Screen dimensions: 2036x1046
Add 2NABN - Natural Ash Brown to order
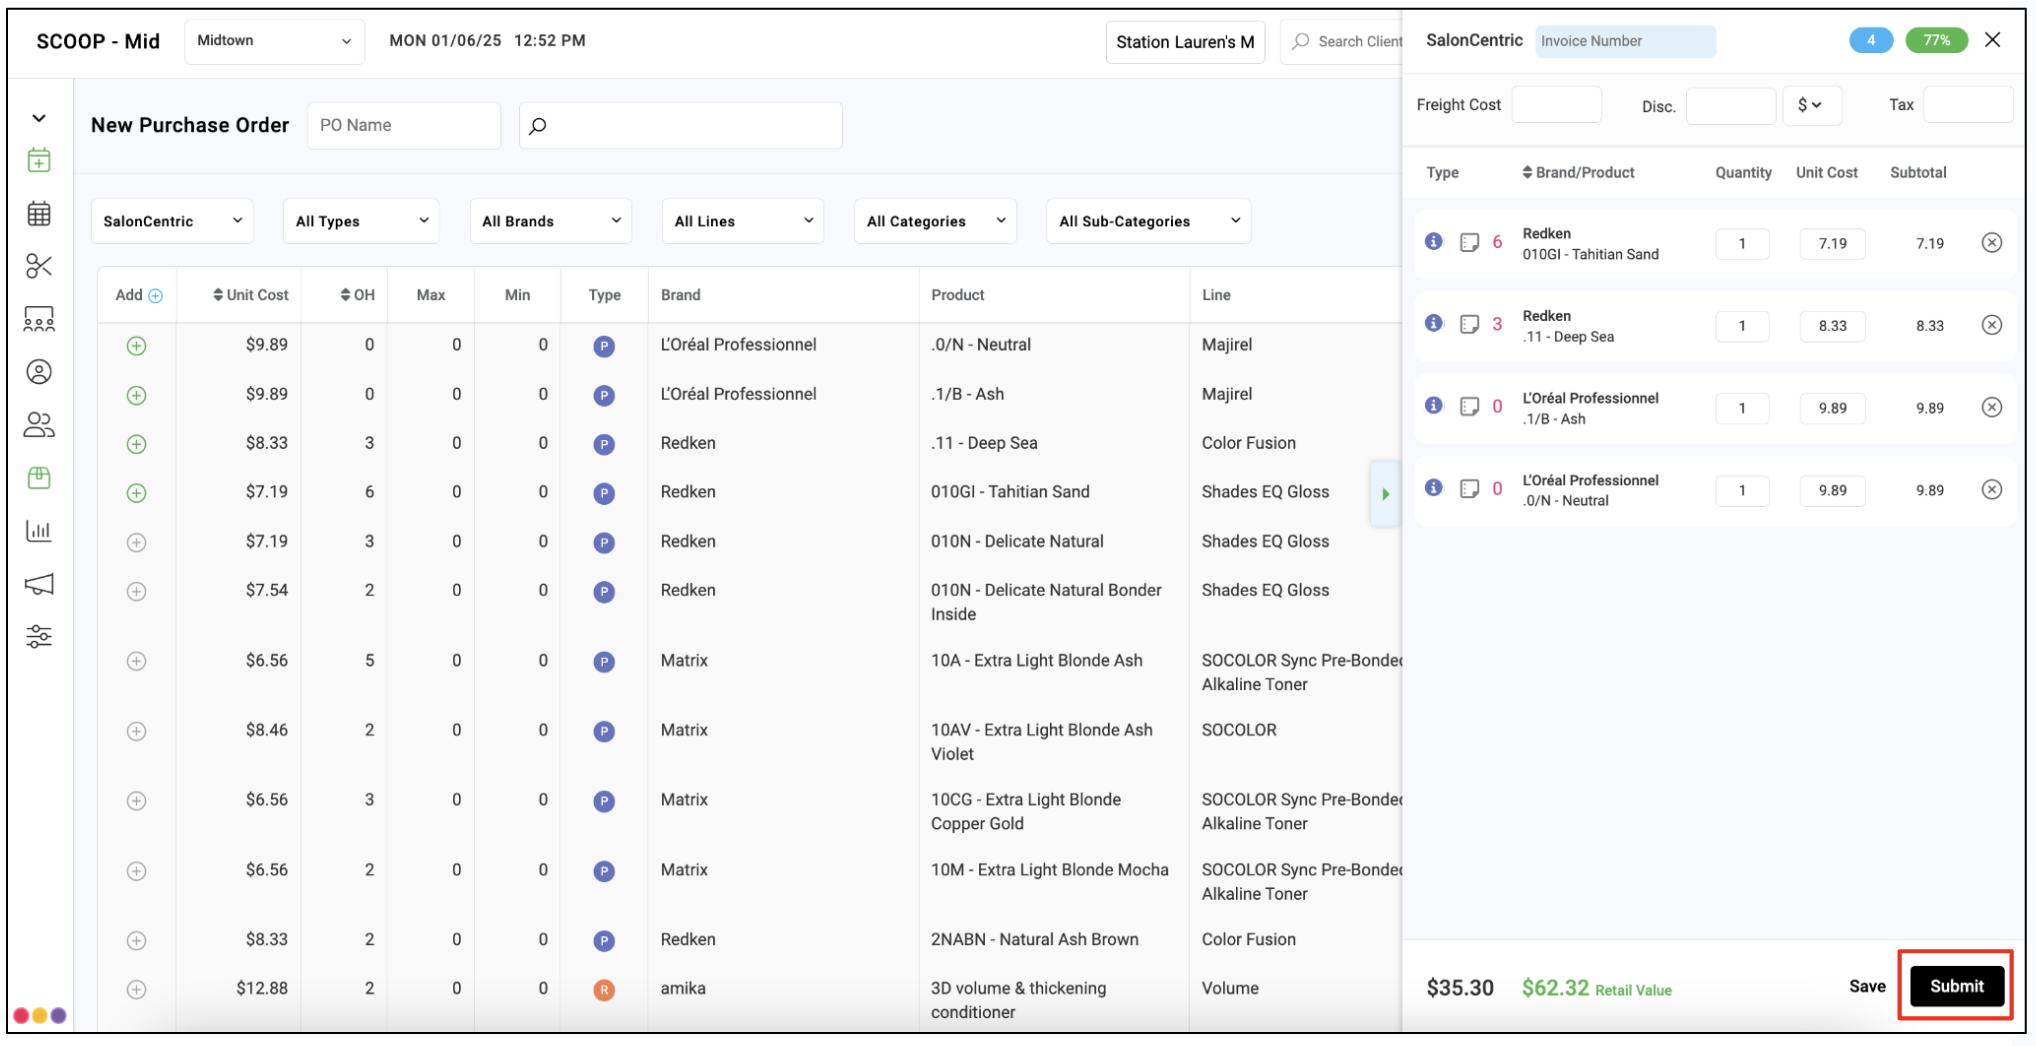tap(137, 940)
